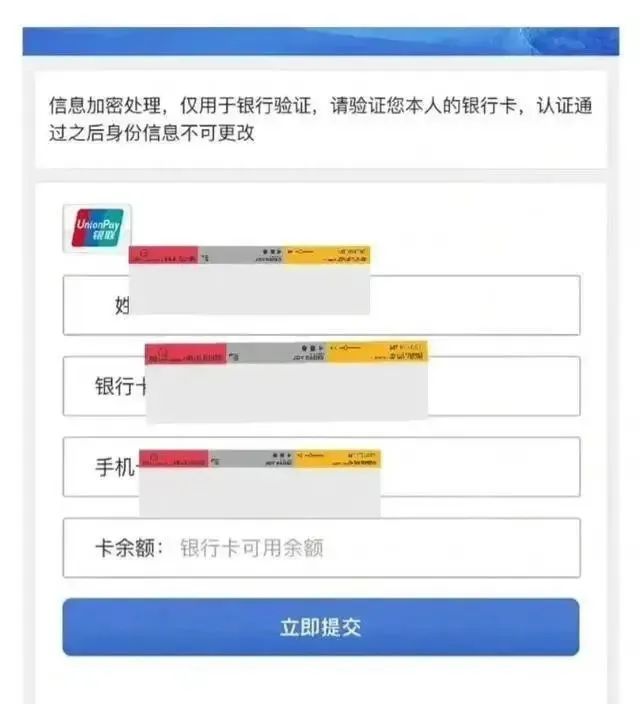
Task: Click the 卡余额 field label
Action: (x=128, y=548)
